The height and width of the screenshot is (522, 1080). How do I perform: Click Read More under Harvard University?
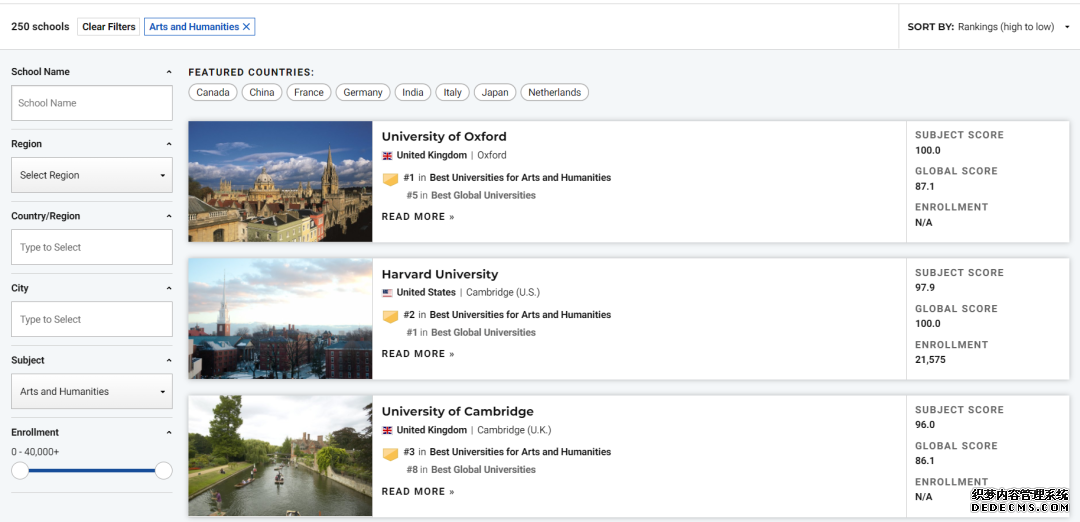point(418,354)
